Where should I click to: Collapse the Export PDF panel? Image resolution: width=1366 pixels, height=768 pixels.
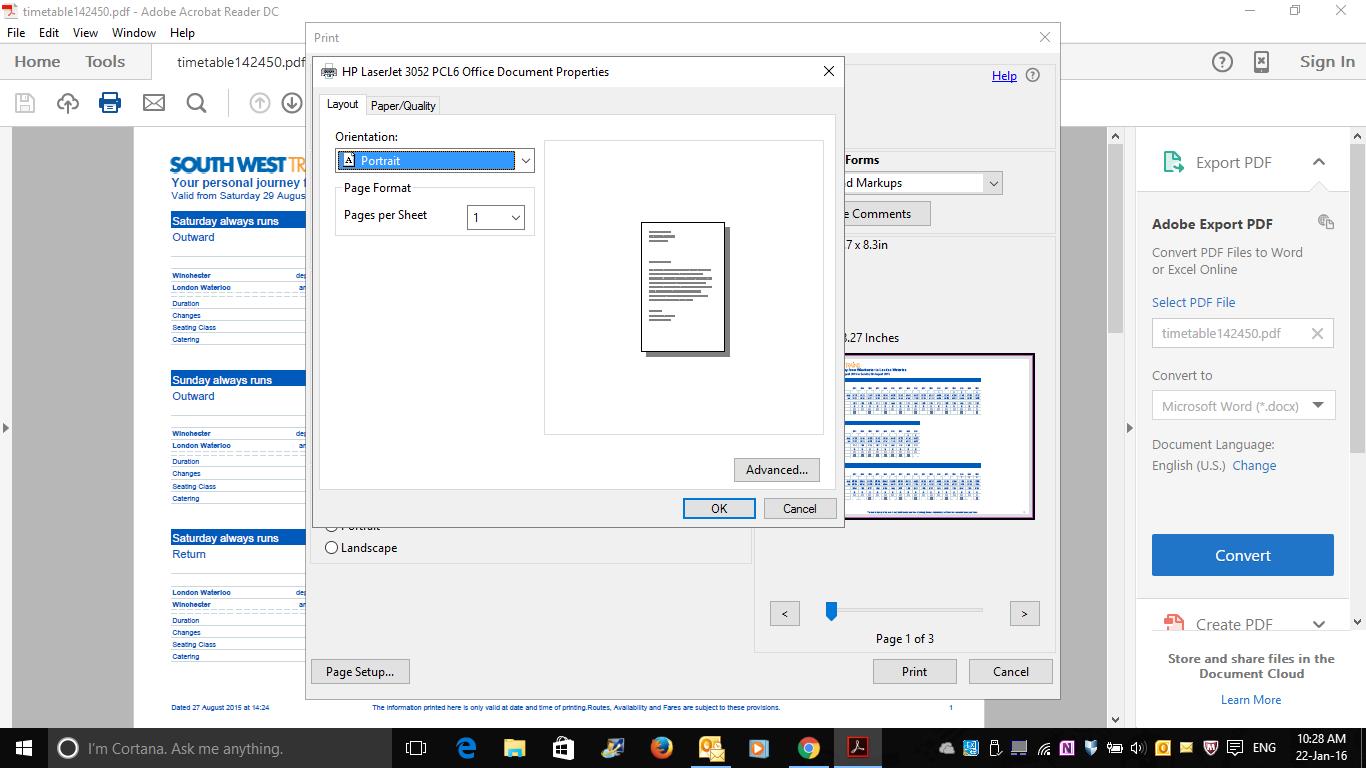[1318, 162]
